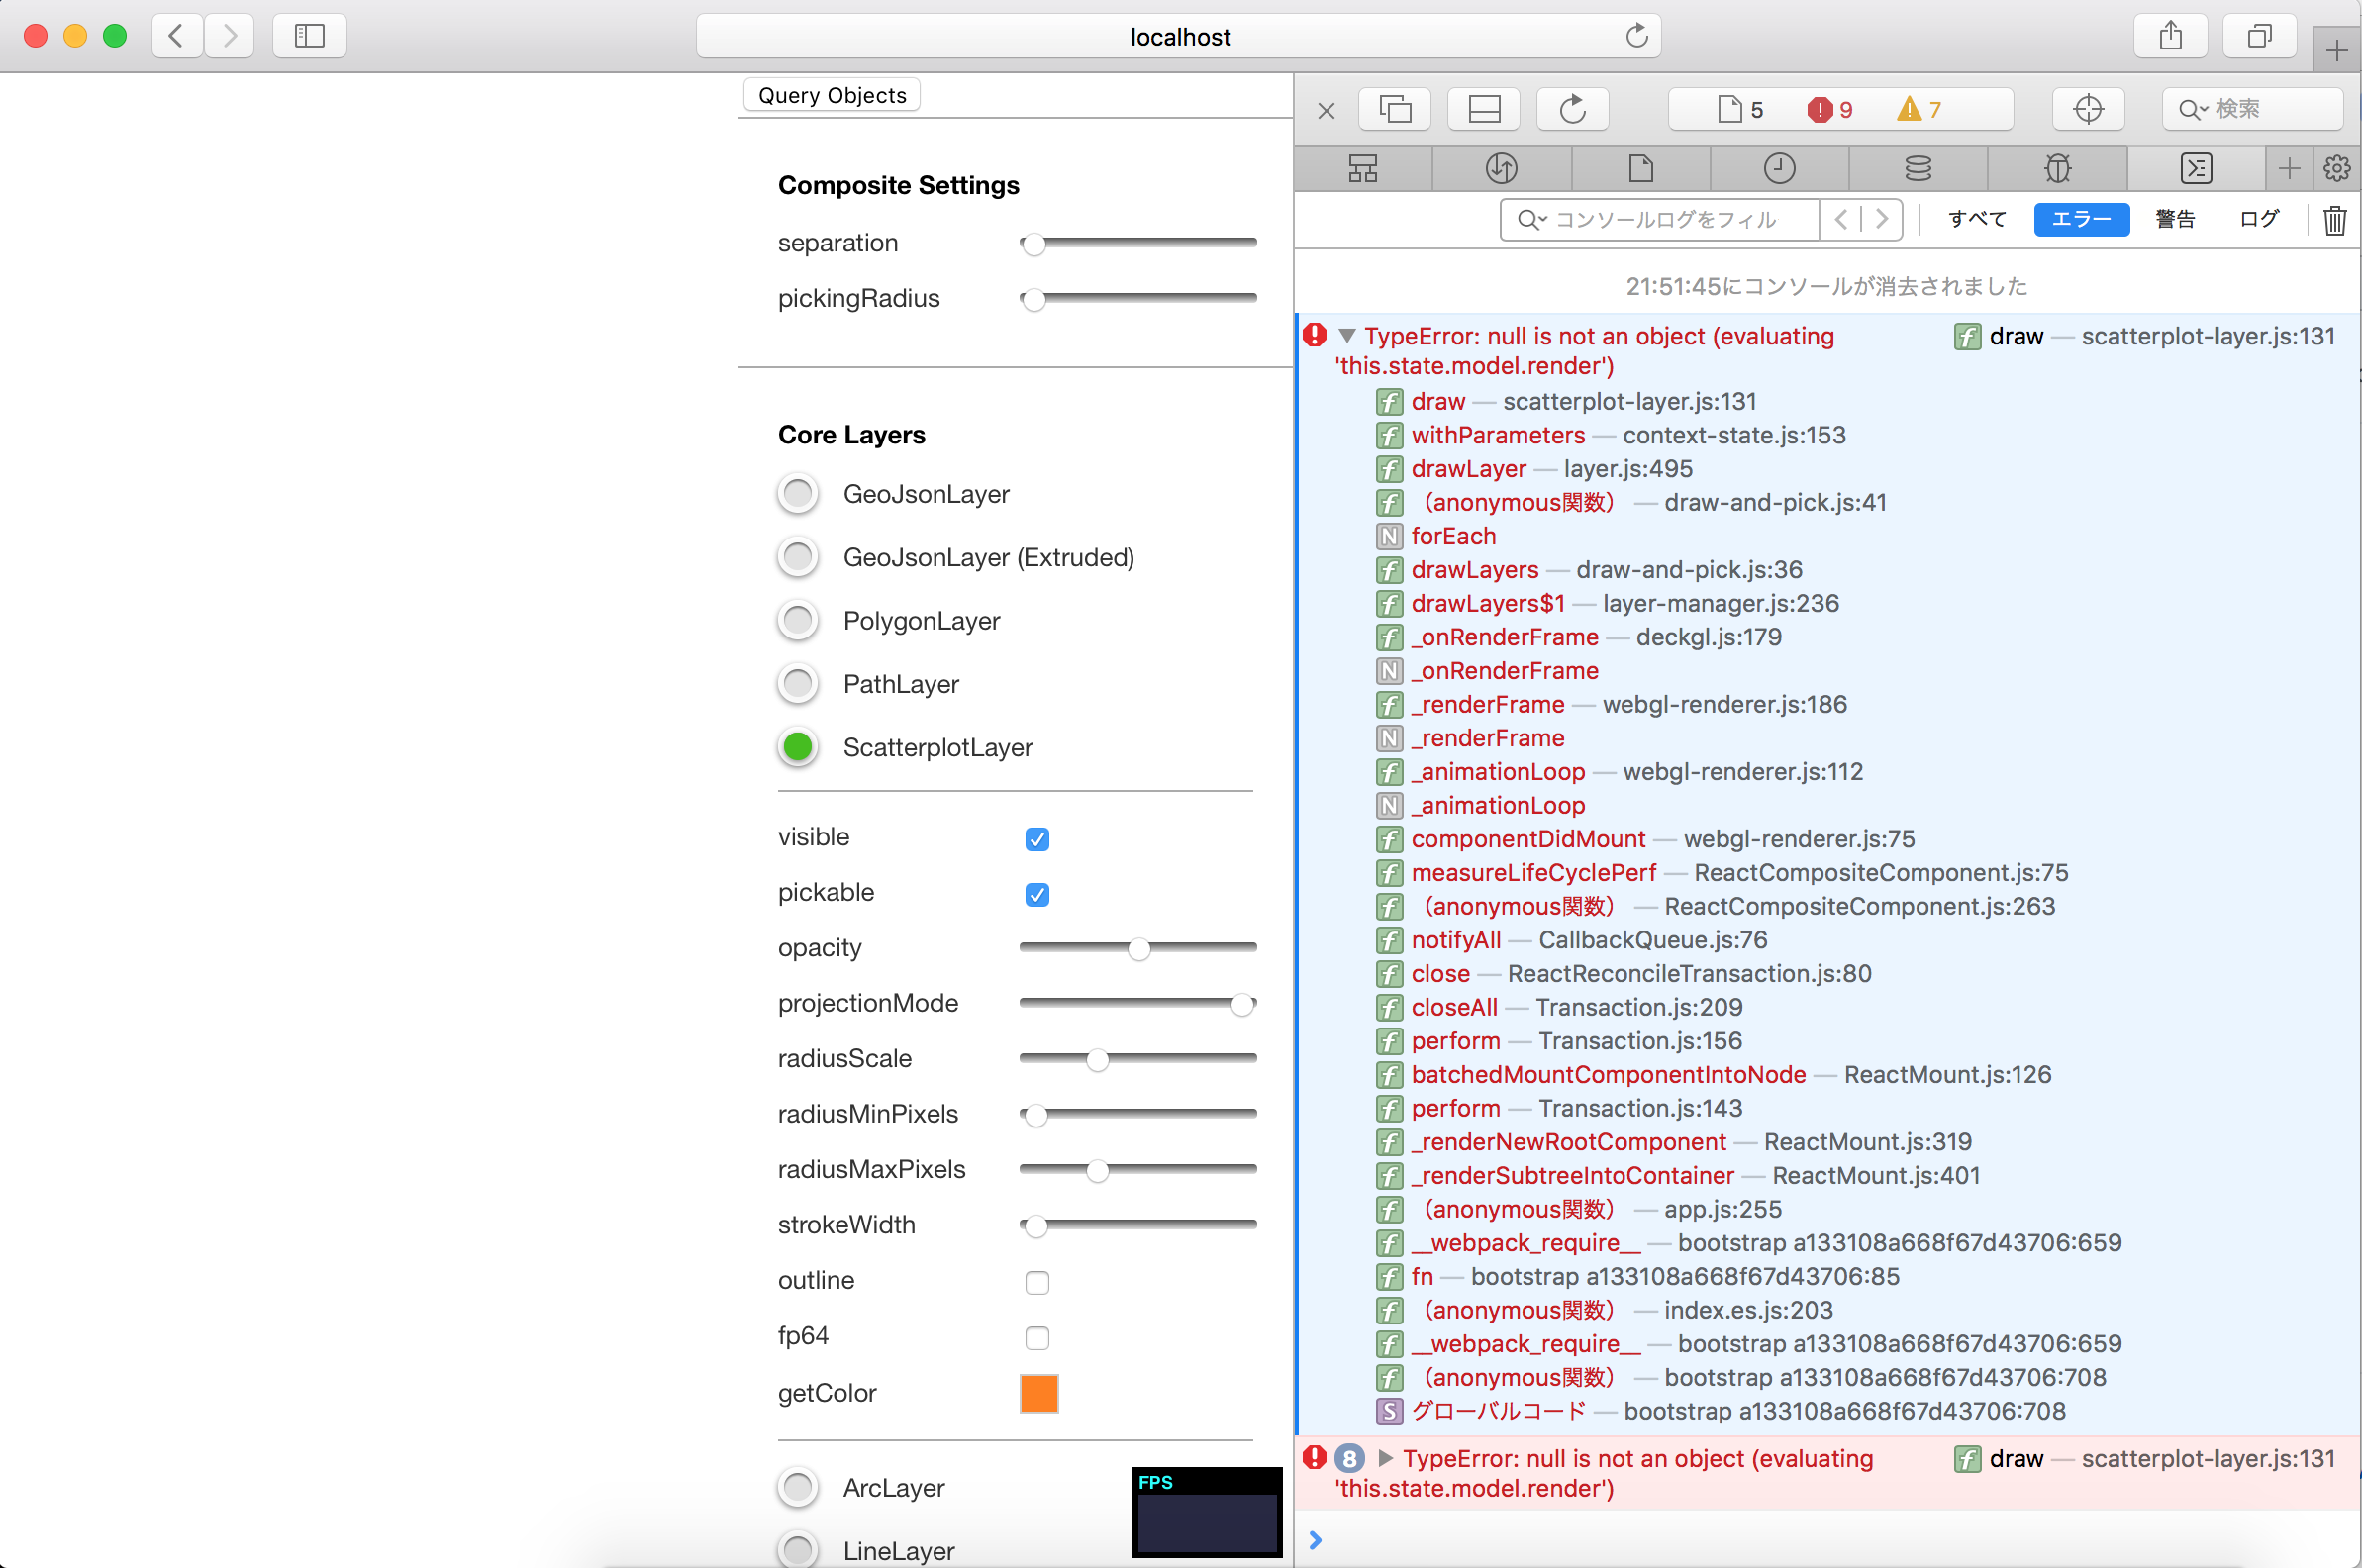The height and width of the screenshot is (1568, 2362).
Task: Clear the console using the trash icon
Action: pyautogui.click(x=2333, y=220)
